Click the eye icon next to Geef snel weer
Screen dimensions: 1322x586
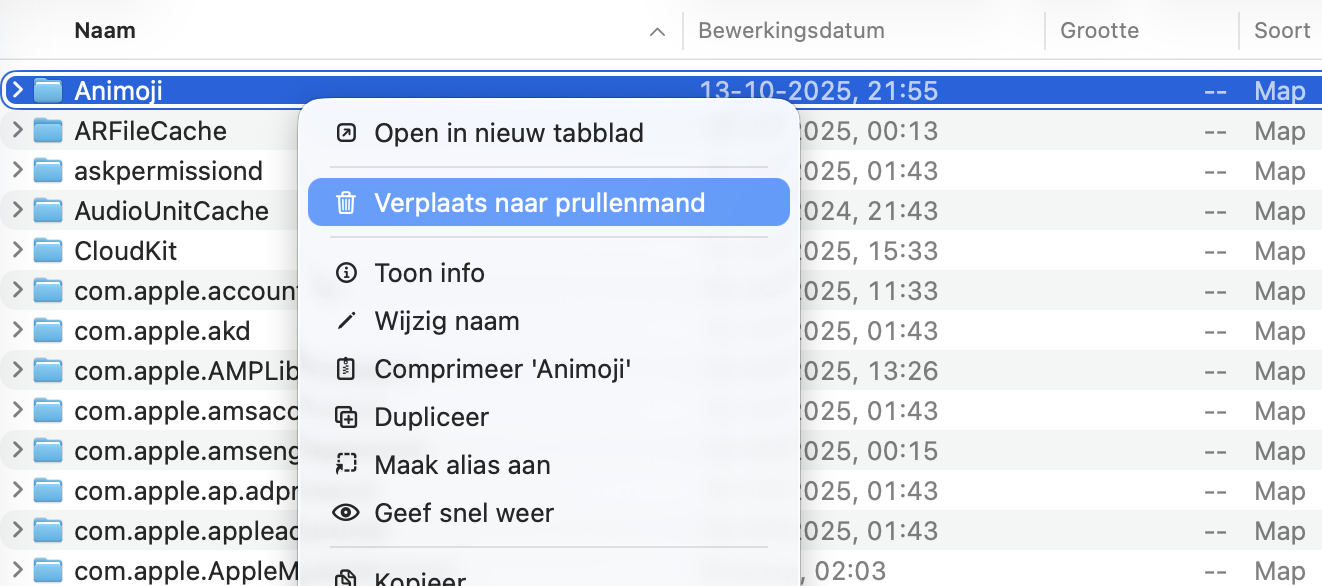tap(345, 512)
